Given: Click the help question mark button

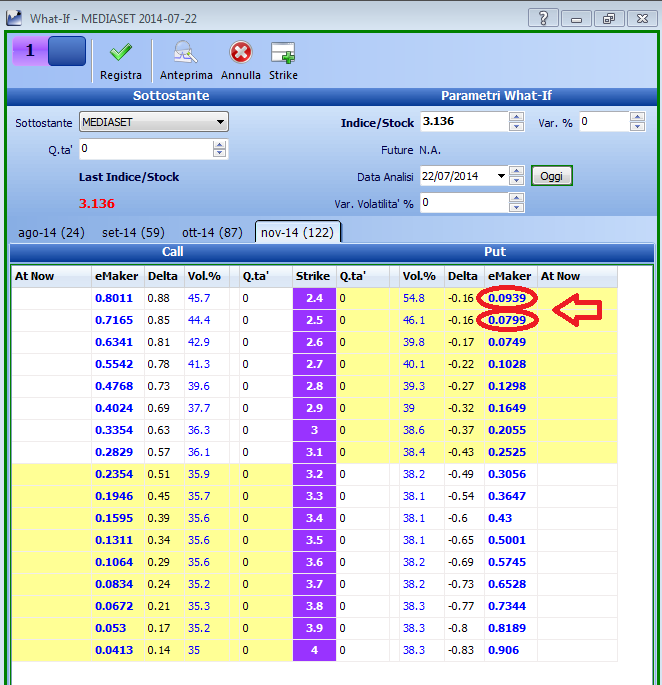Looking at the screenshot, I should pyautogui.click(x=543, y=19).
